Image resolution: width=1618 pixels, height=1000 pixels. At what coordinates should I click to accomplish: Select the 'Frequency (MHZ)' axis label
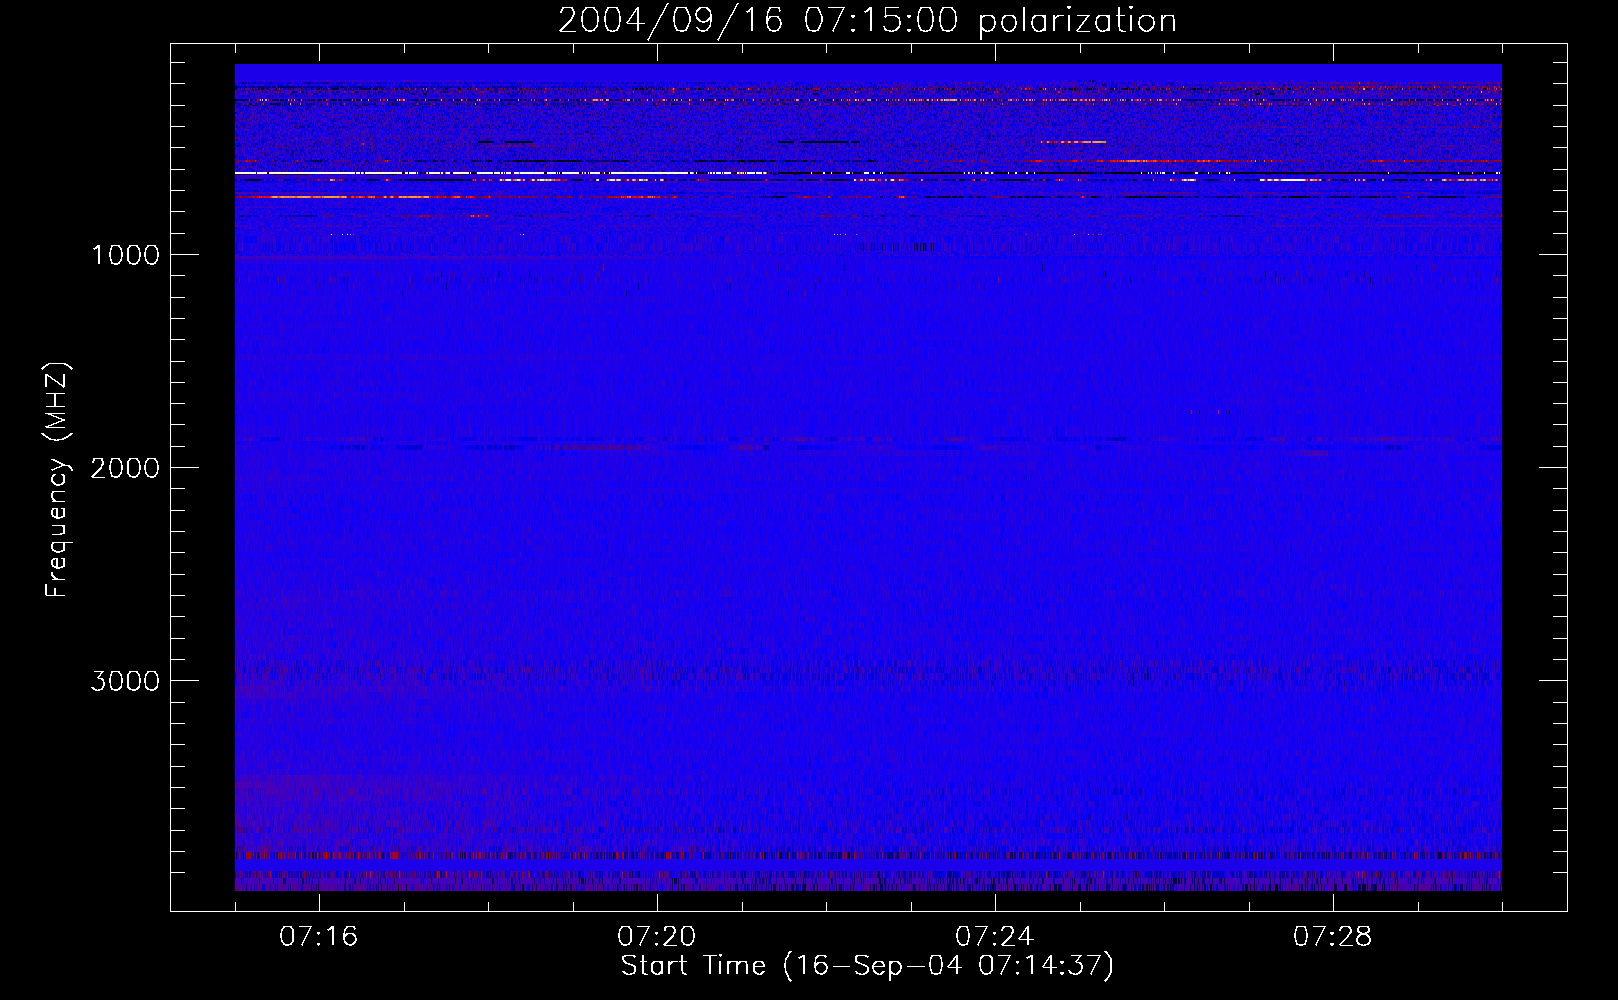[x=57, y=480]
